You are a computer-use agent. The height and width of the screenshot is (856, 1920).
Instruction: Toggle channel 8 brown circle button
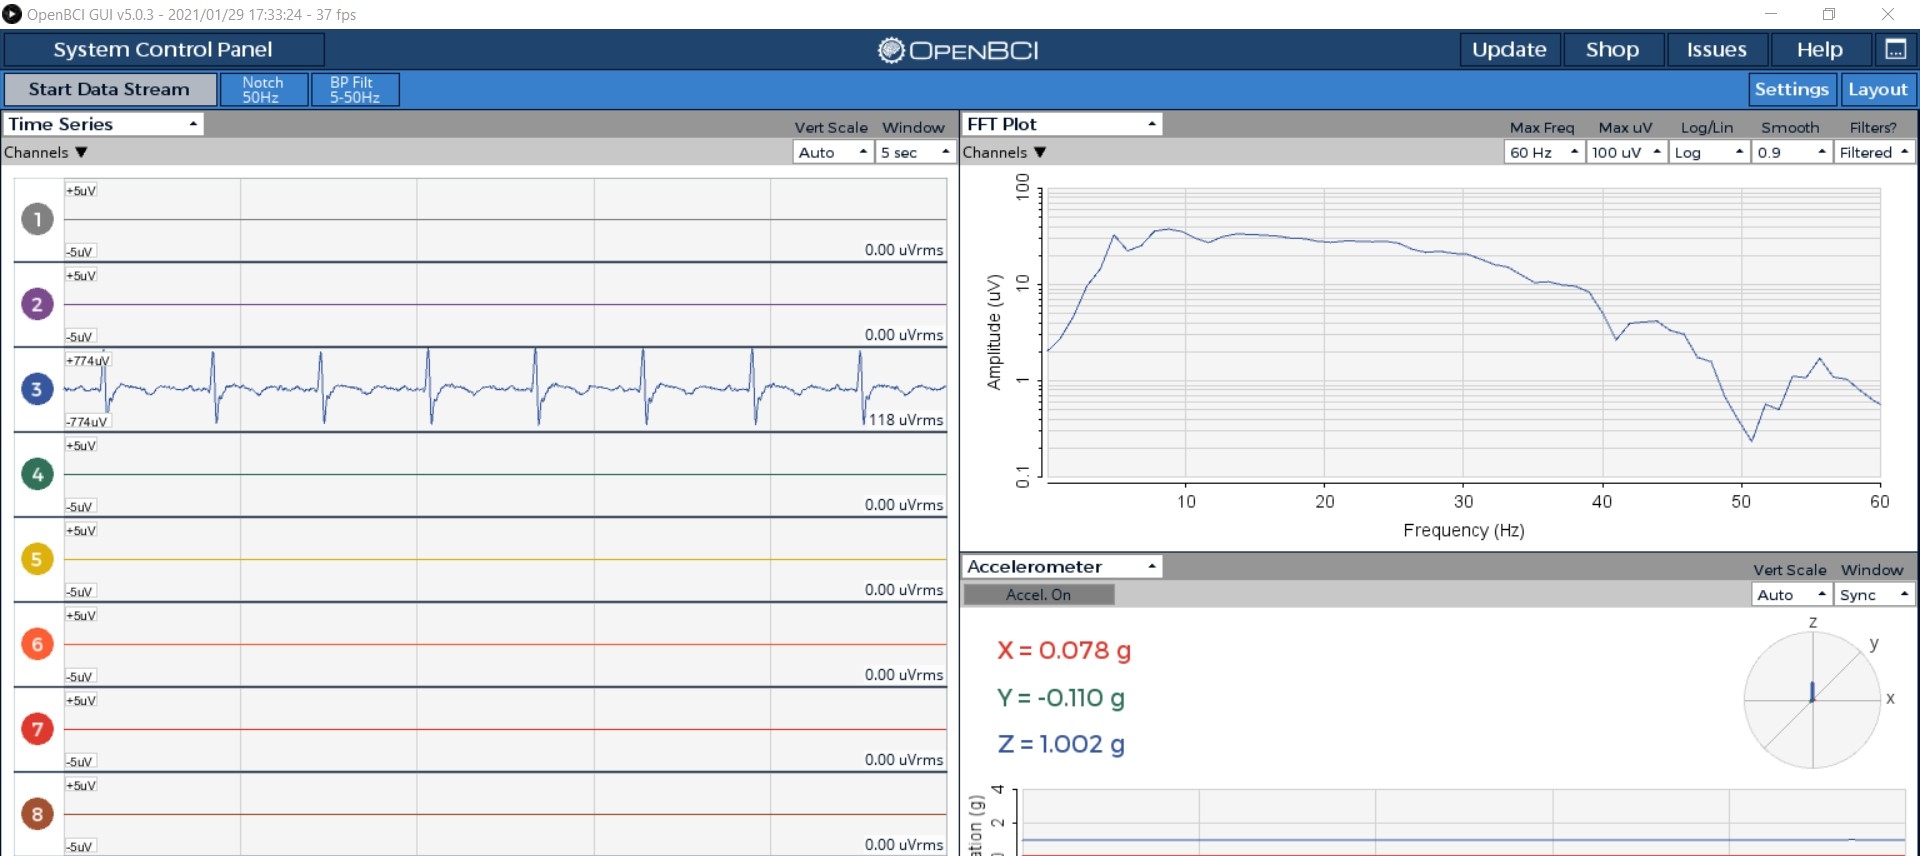click(37, 814)
